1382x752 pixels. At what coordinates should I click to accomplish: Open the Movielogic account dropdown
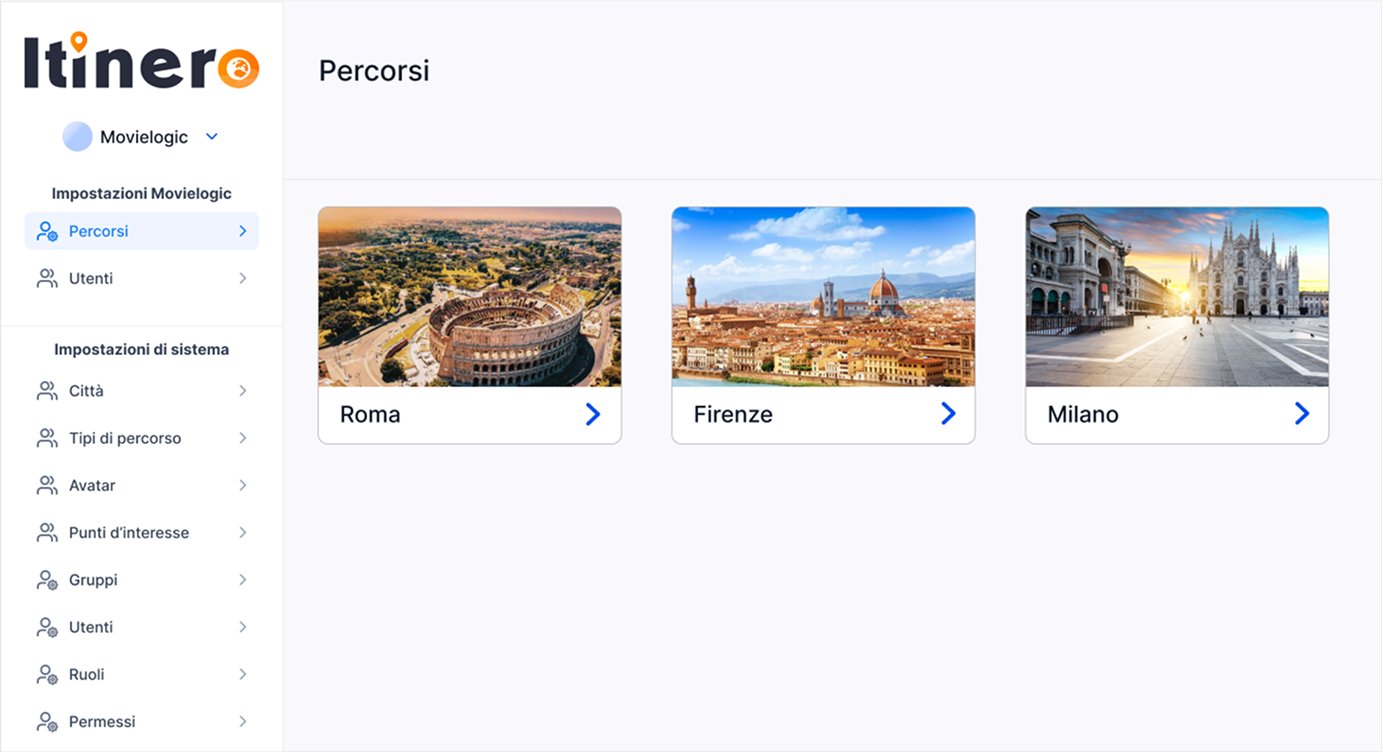click(x=210, y=136)
